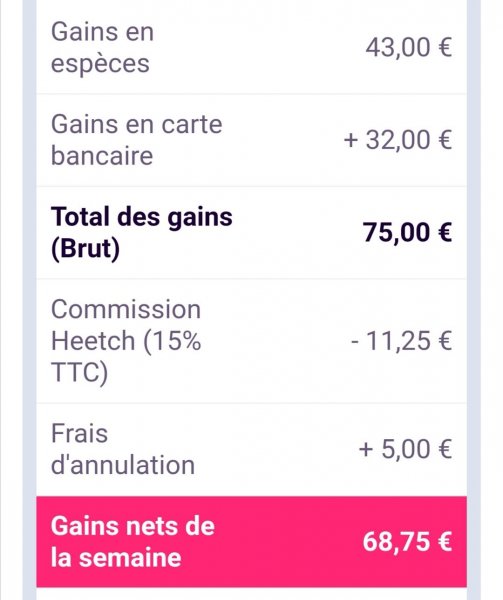Tap the 43,00 € cash earnings amount

click(409, 48)
